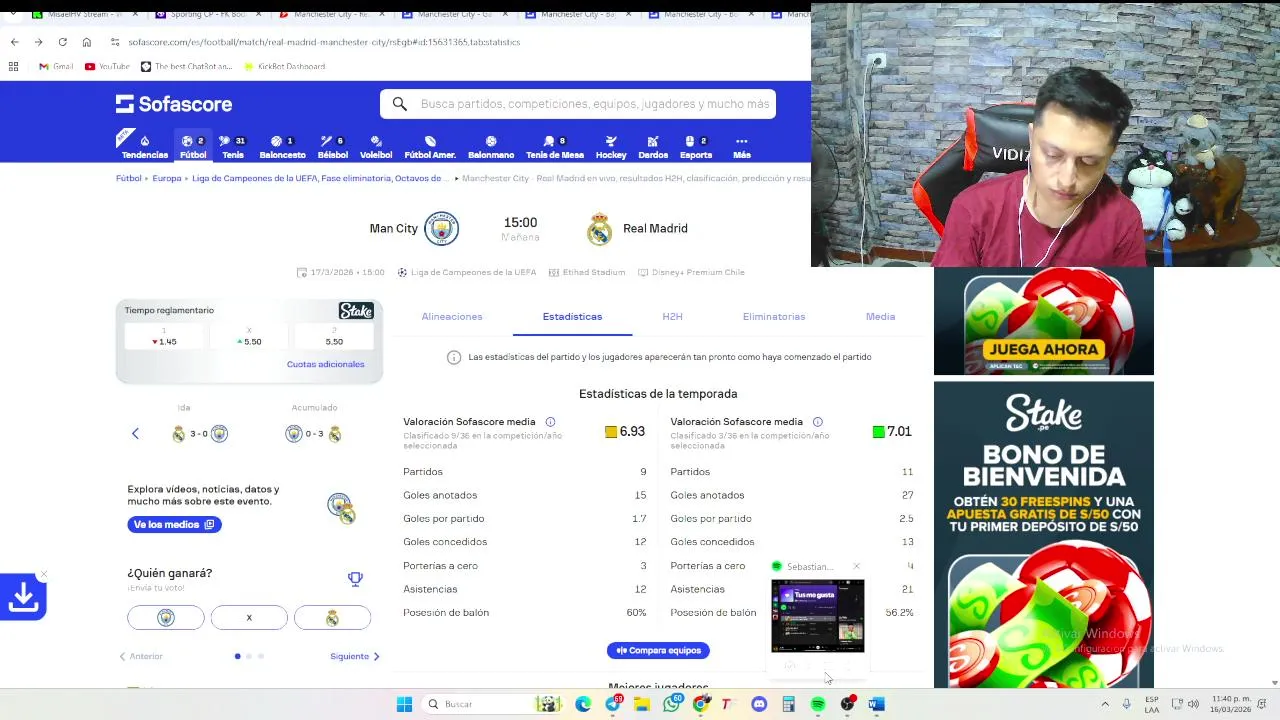
Task: Click the Real Madrid crest
Action: pyautogui.click(x=599, y=228)
